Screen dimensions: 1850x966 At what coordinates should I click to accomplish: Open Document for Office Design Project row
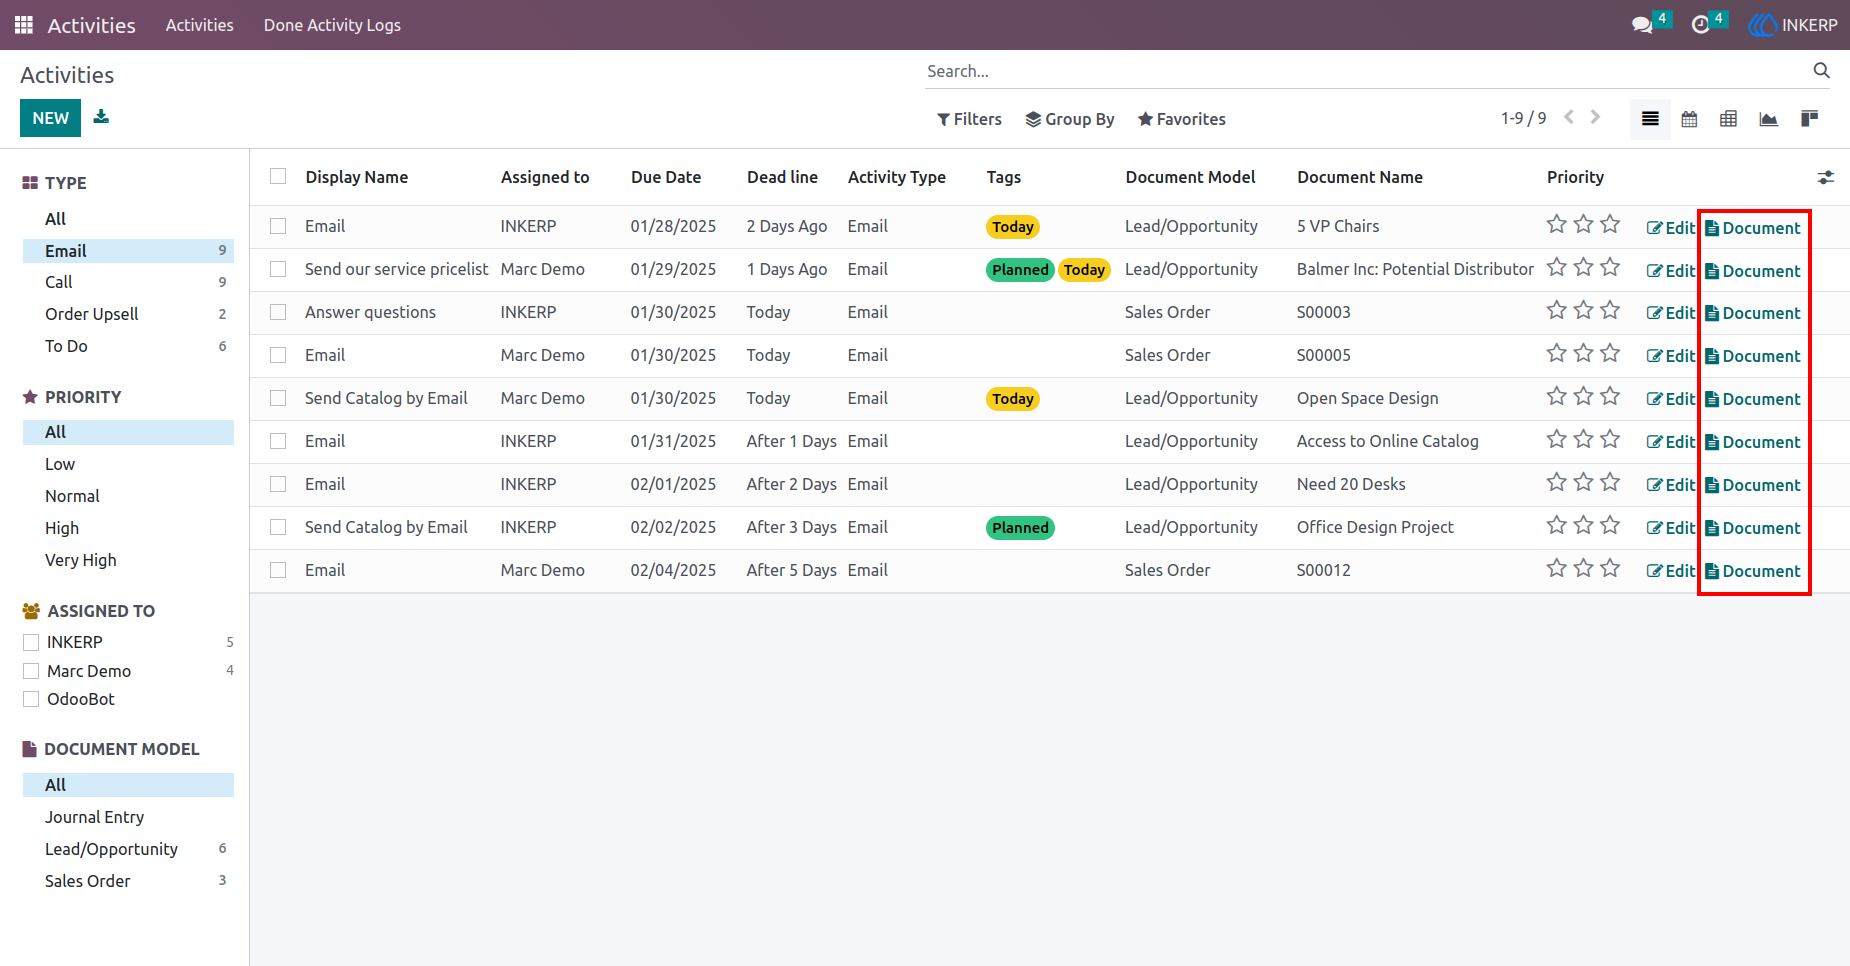click(1752, 528)
